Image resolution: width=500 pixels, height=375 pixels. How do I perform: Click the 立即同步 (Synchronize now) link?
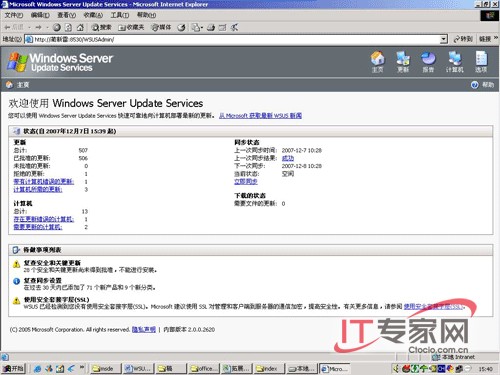(246, 181)
